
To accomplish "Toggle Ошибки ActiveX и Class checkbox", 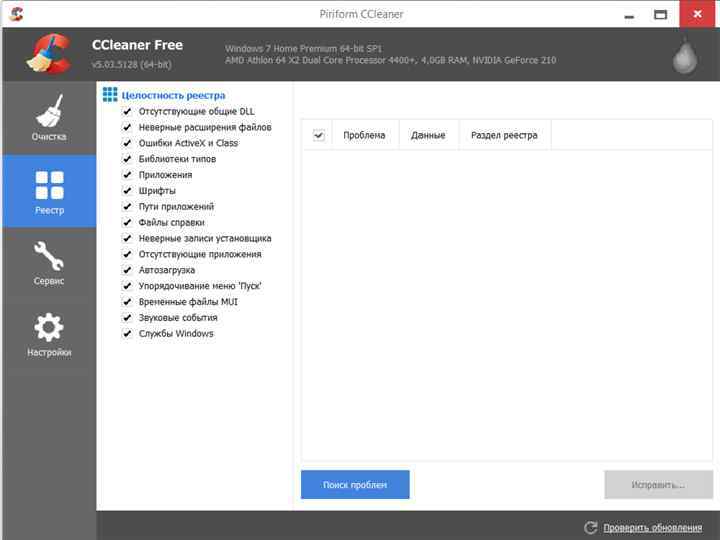I will pyautogui.click(x=127, y=143).
